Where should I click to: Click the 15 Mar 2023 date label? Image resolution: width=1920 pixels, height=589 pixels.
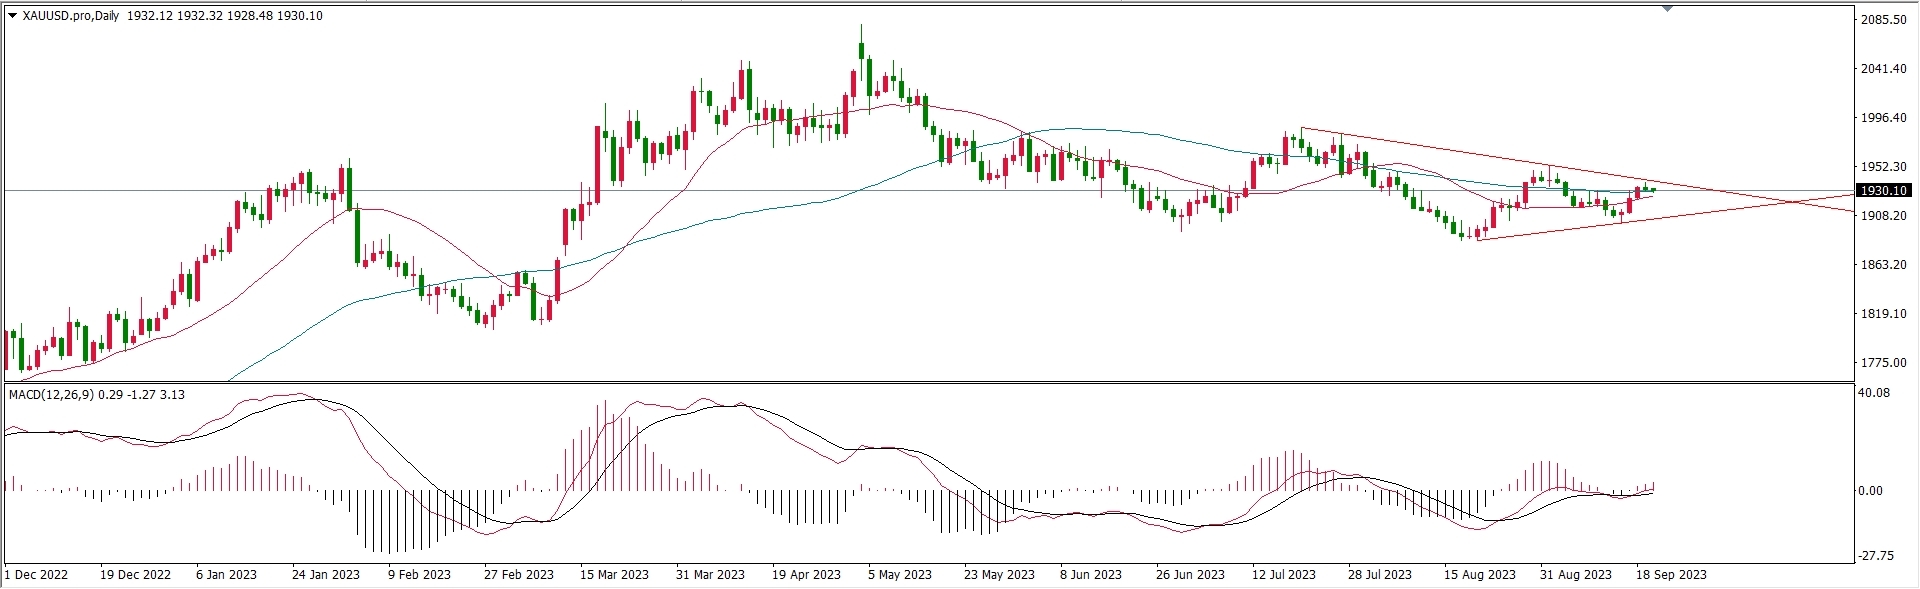[614, 575]
